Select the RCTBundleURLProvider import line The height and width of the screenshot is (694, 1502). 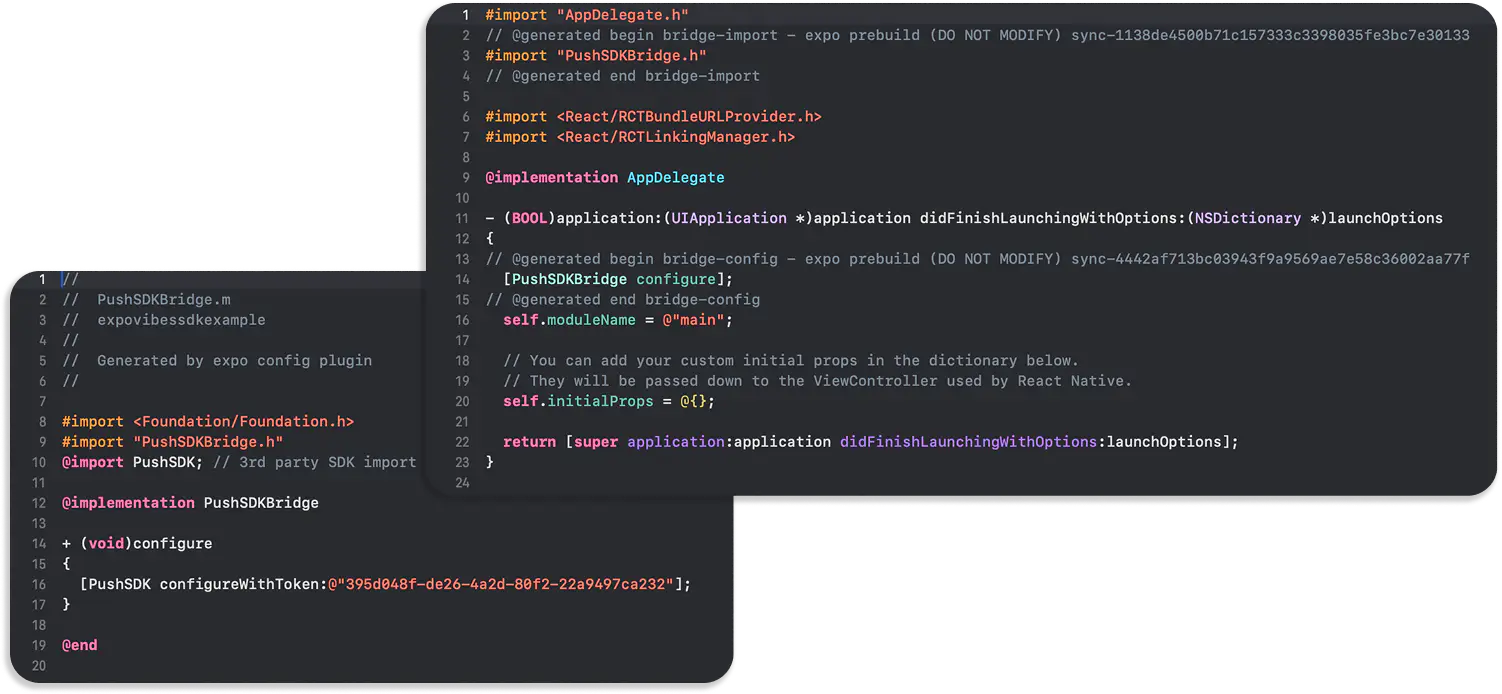pos(652,116)
